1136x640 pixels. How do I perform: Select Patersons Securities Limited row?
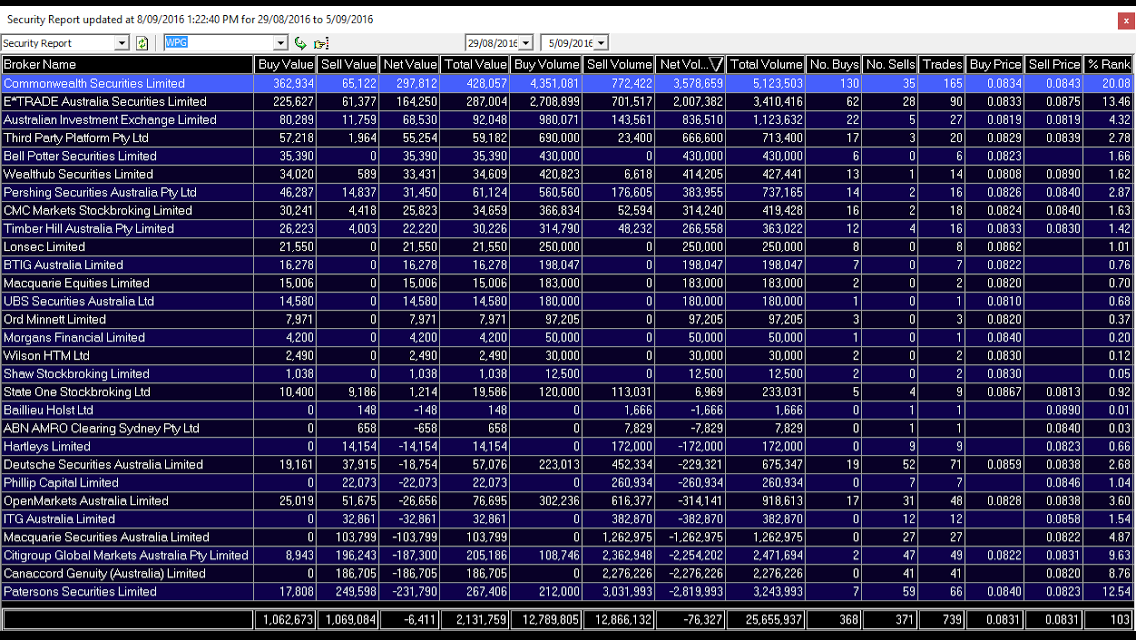567,591
